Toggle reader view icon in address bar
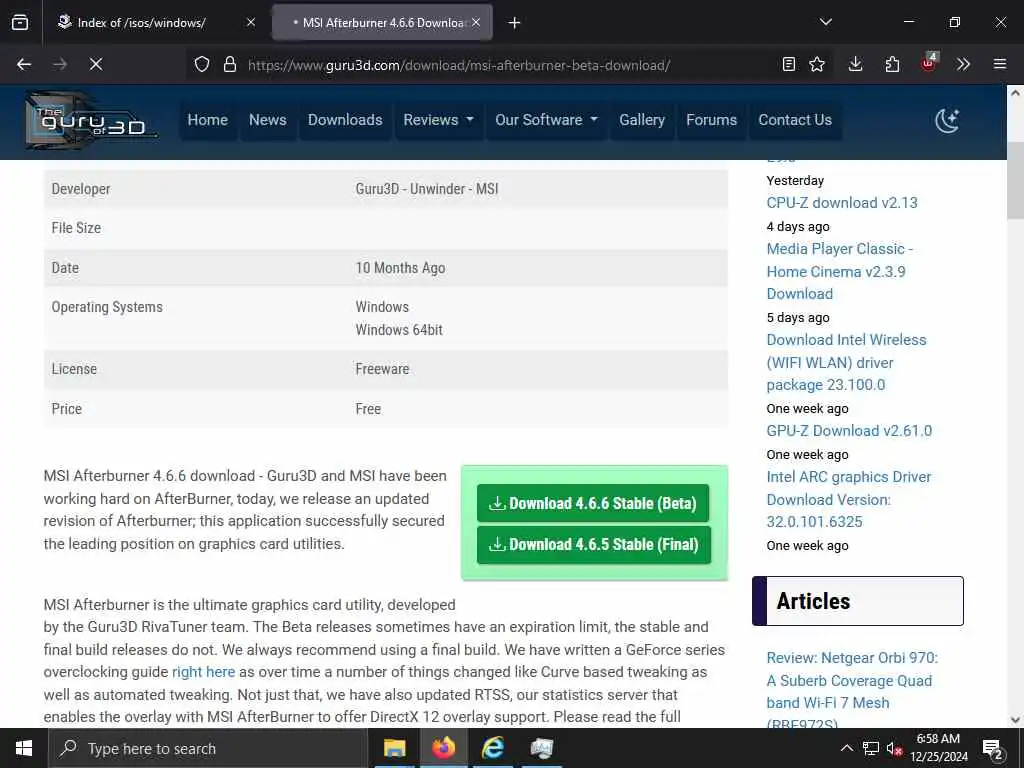The image size is (1024, 768). pyautogui.click(x=789, y=64)
